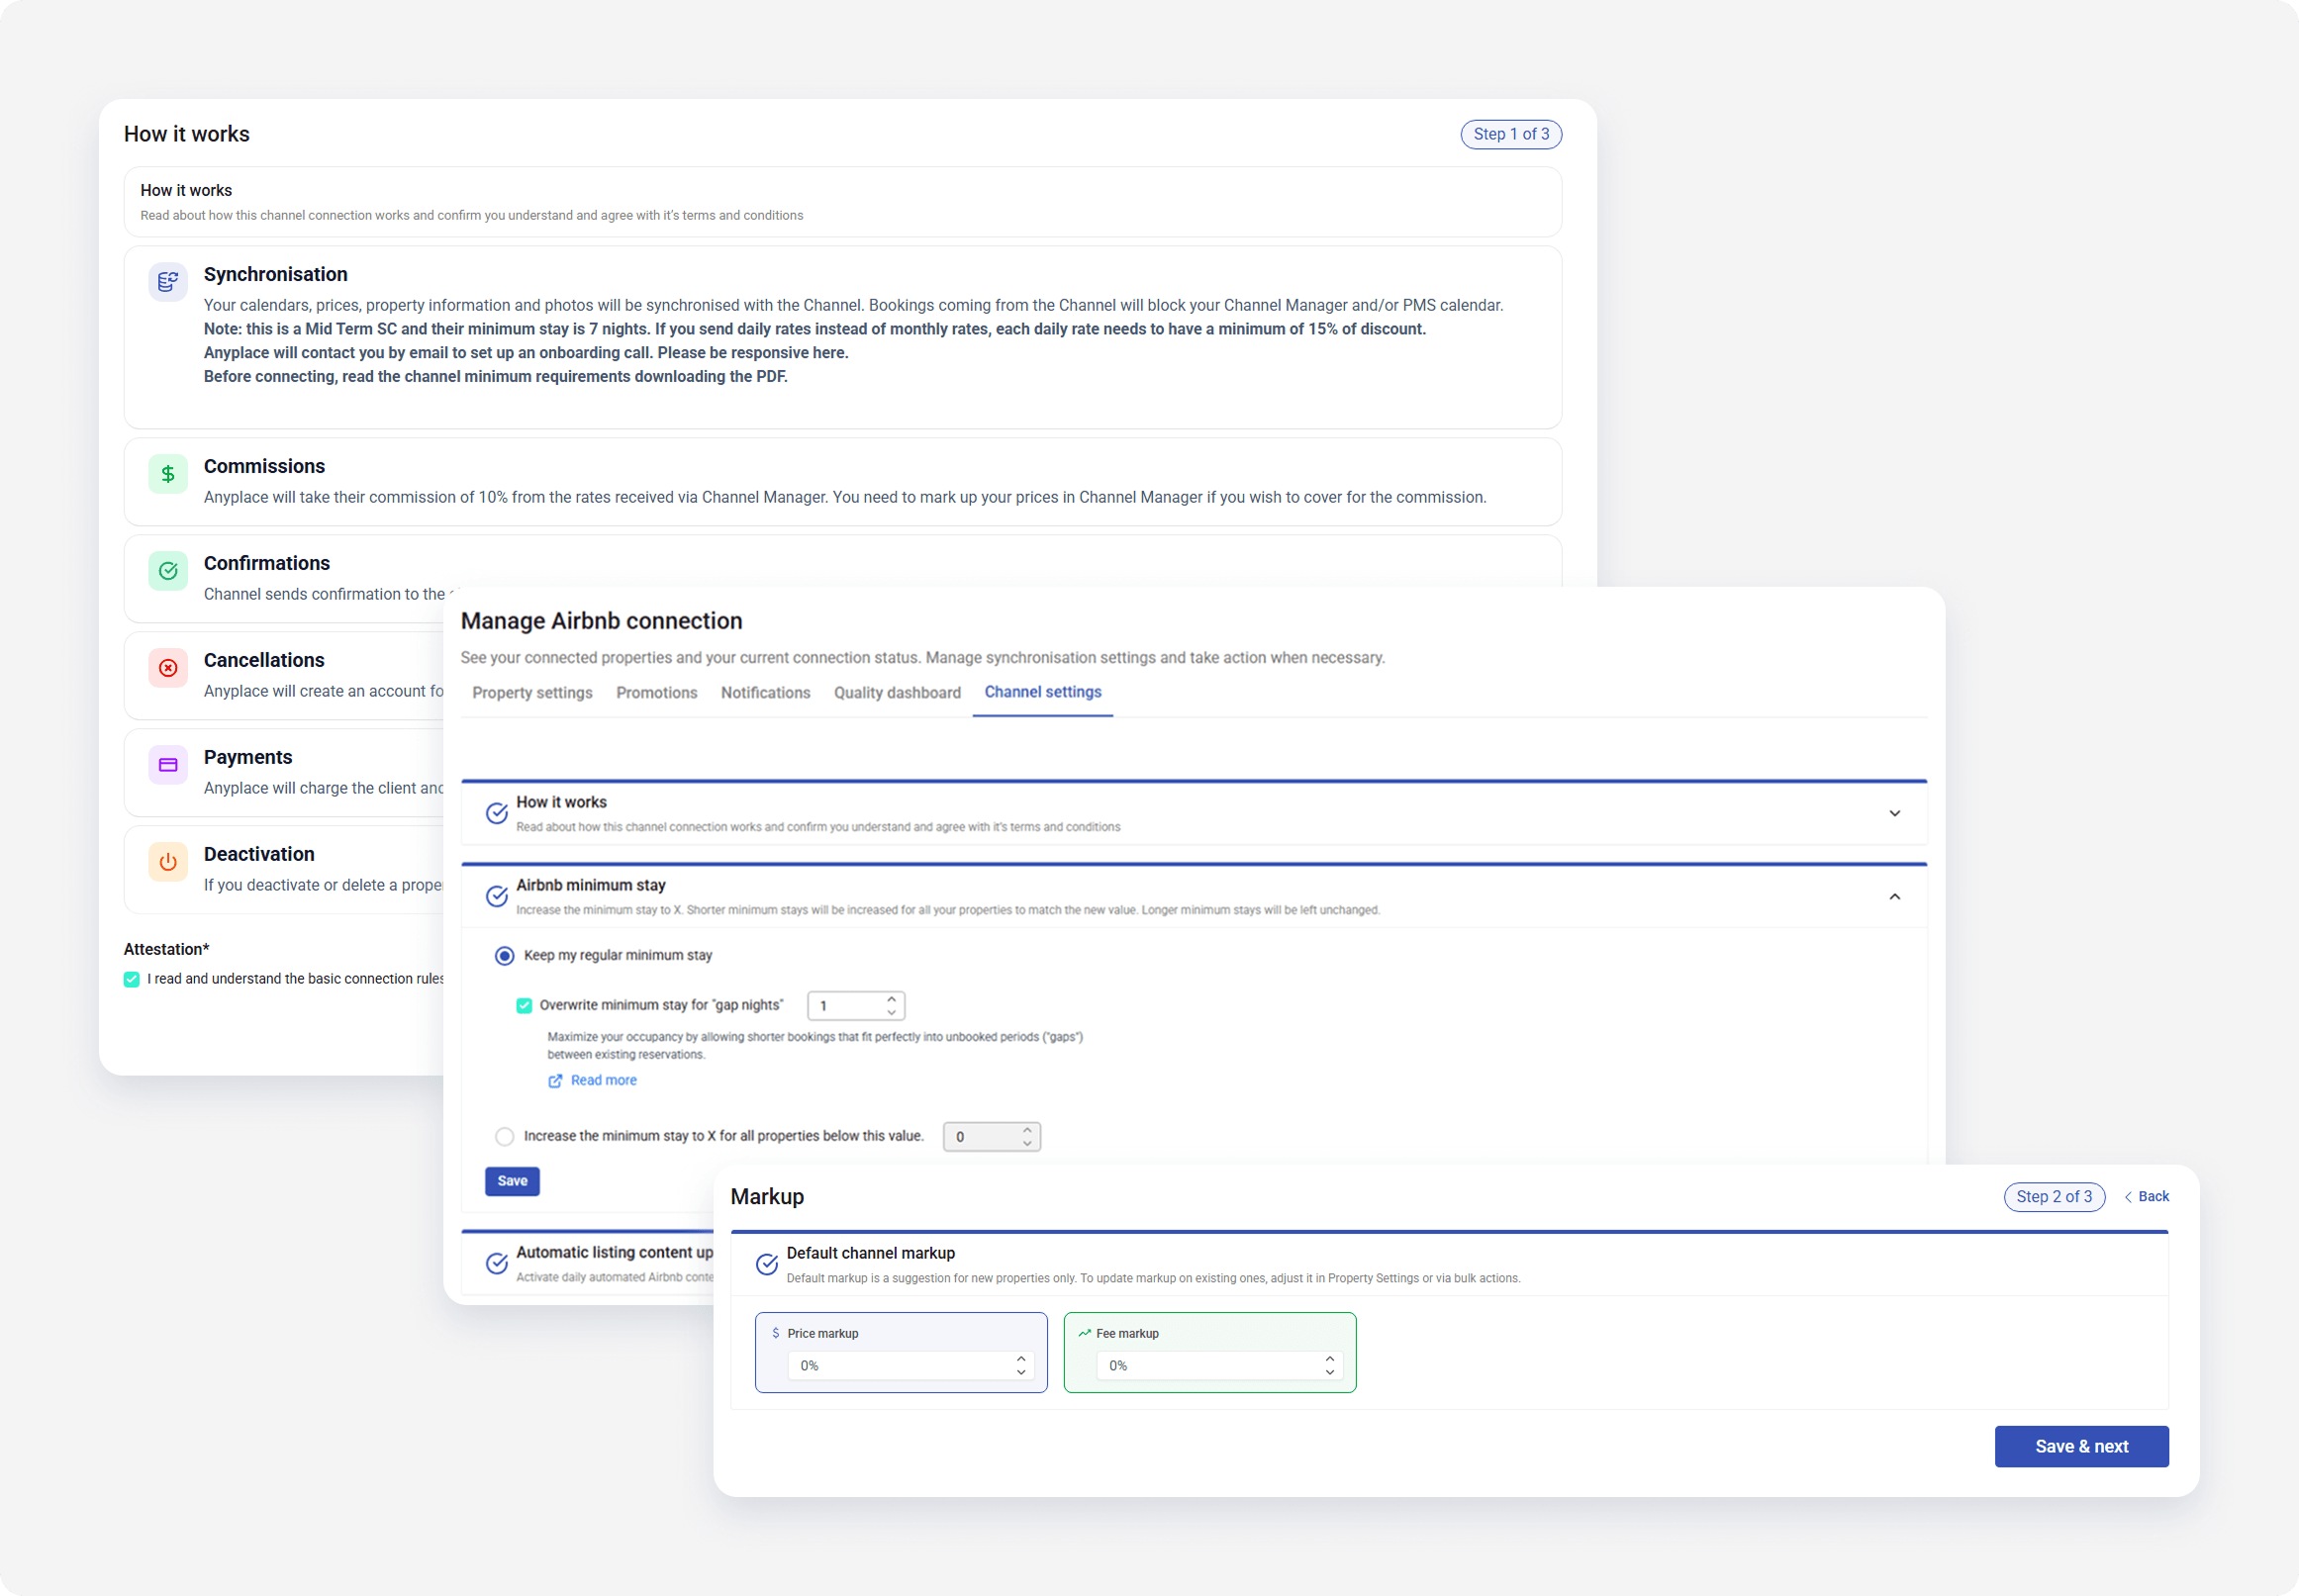Click the Automatic listing content heading
The width and height of the screenshot is (2299, 1596).
(615, 1252)
